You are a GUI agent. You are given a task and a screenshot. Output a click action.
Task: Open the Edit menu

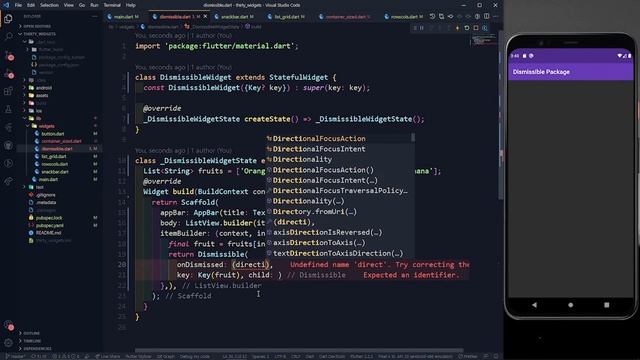tap(31, 5)
